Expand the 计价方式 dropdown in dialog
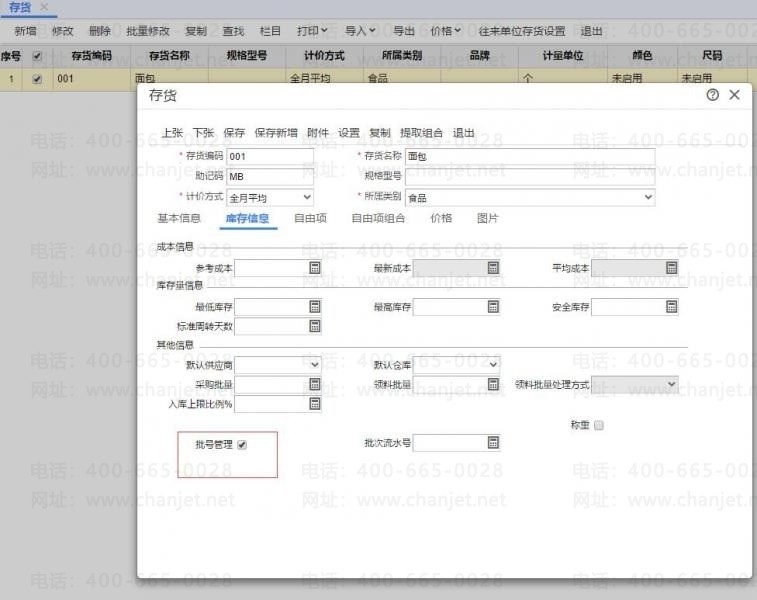This screenshot has height=600, width=757. [307, 197]
